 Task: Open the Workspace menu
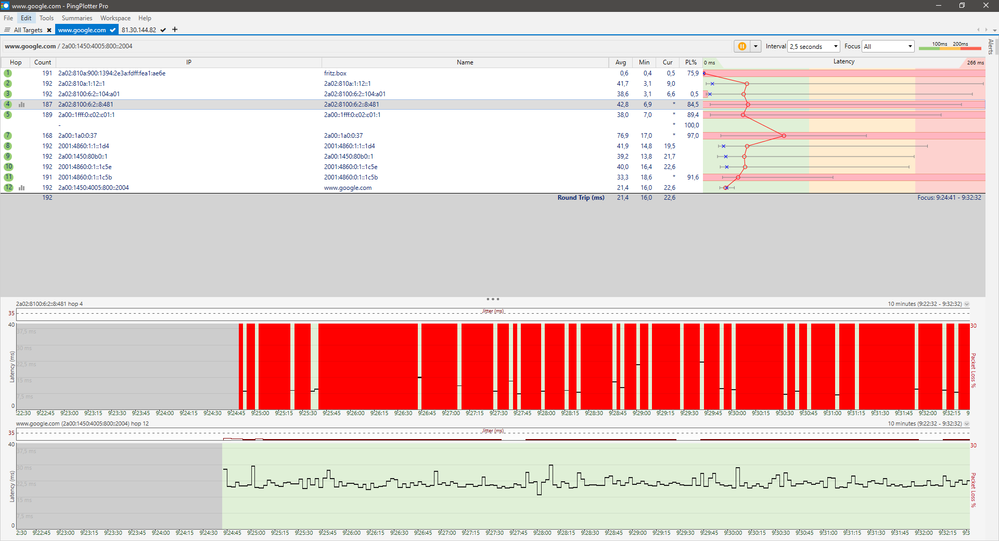(115, 18)
